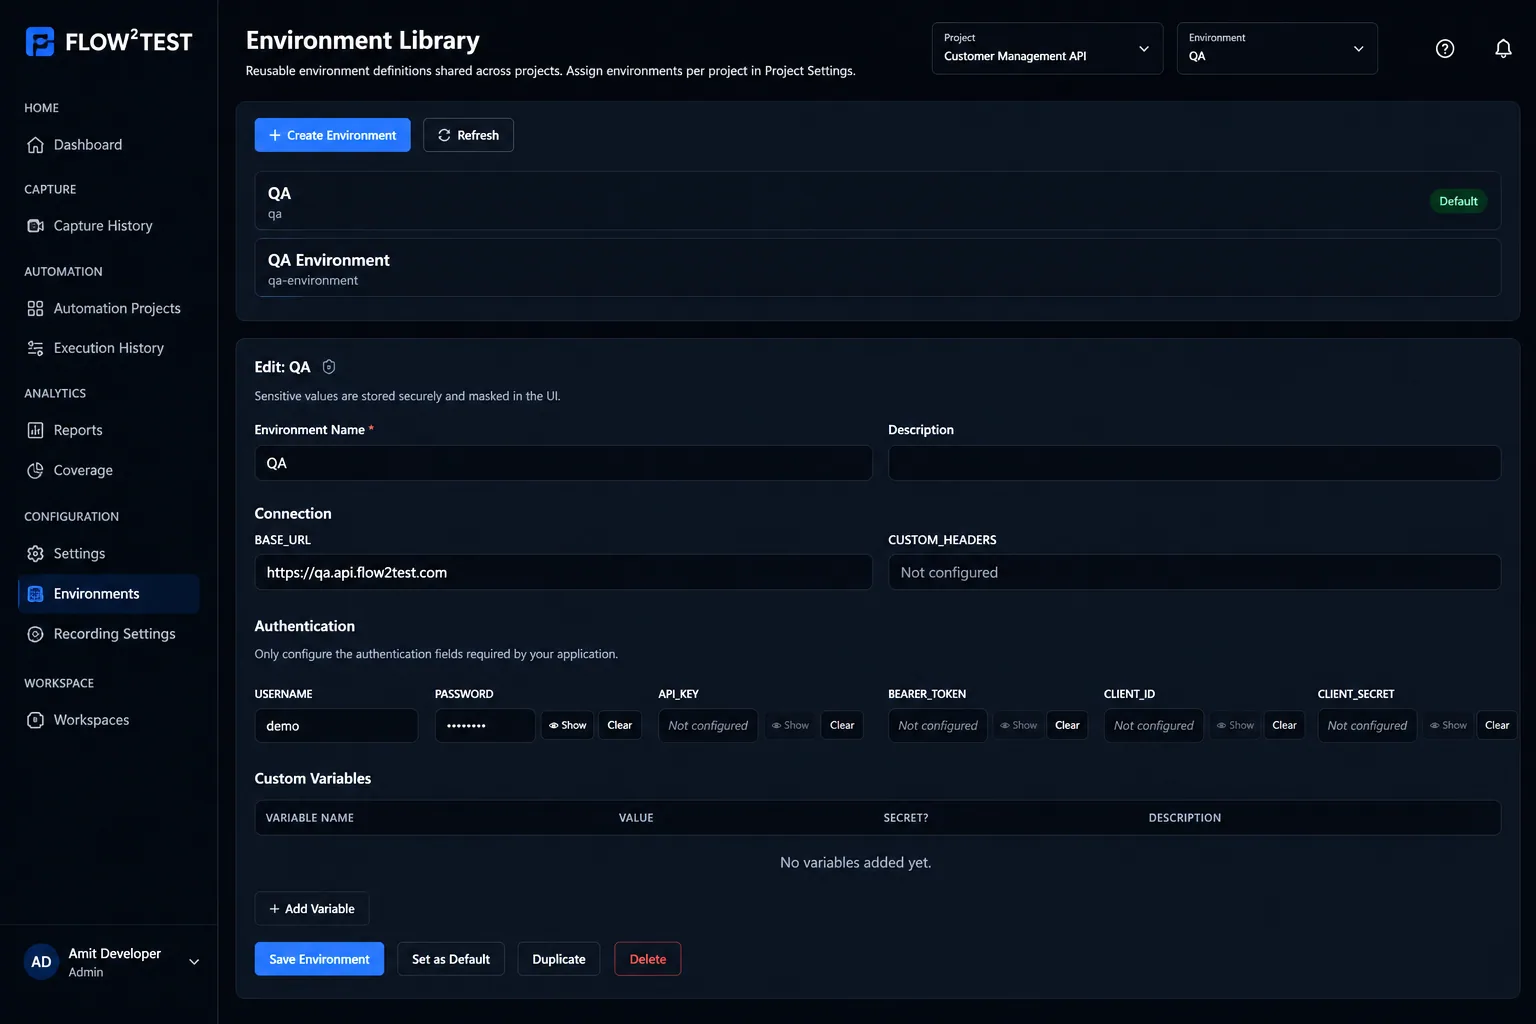Viewport: 1536px width, 1024px height.
Task: Clear the PASSWORD field
Action: point(620,725)
